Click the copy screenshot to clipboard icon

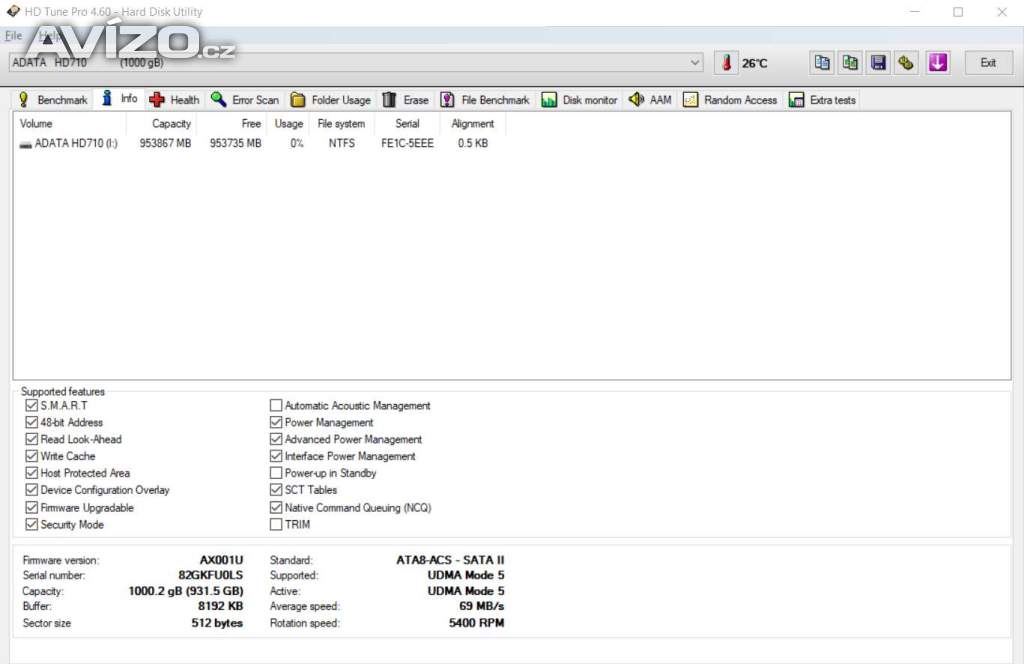click(850, 63)
